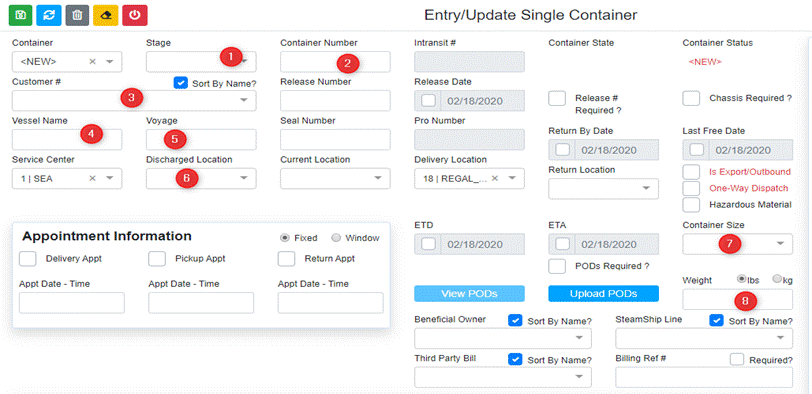Click the Appointment Information heading
812x394 pixels.
click(x=107, y=236)
